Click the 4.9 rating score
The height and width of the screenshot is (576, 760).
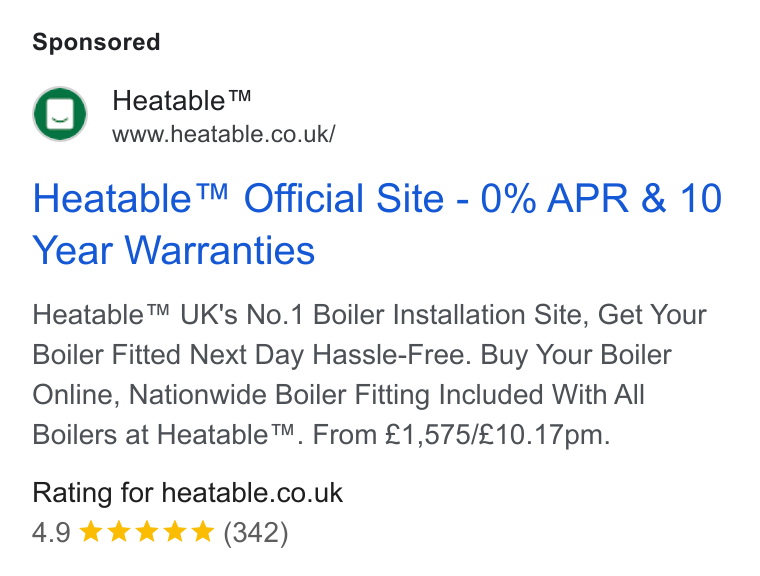(x=51, y=532)
